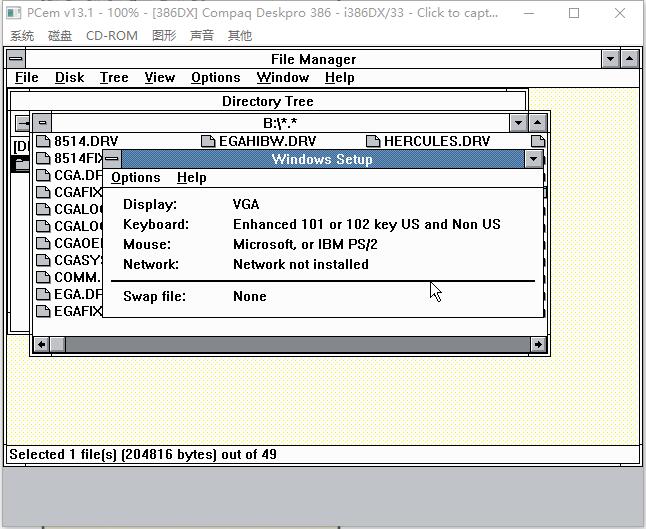
Task: Select the CGASYS file icon
Action: point(42,260)
